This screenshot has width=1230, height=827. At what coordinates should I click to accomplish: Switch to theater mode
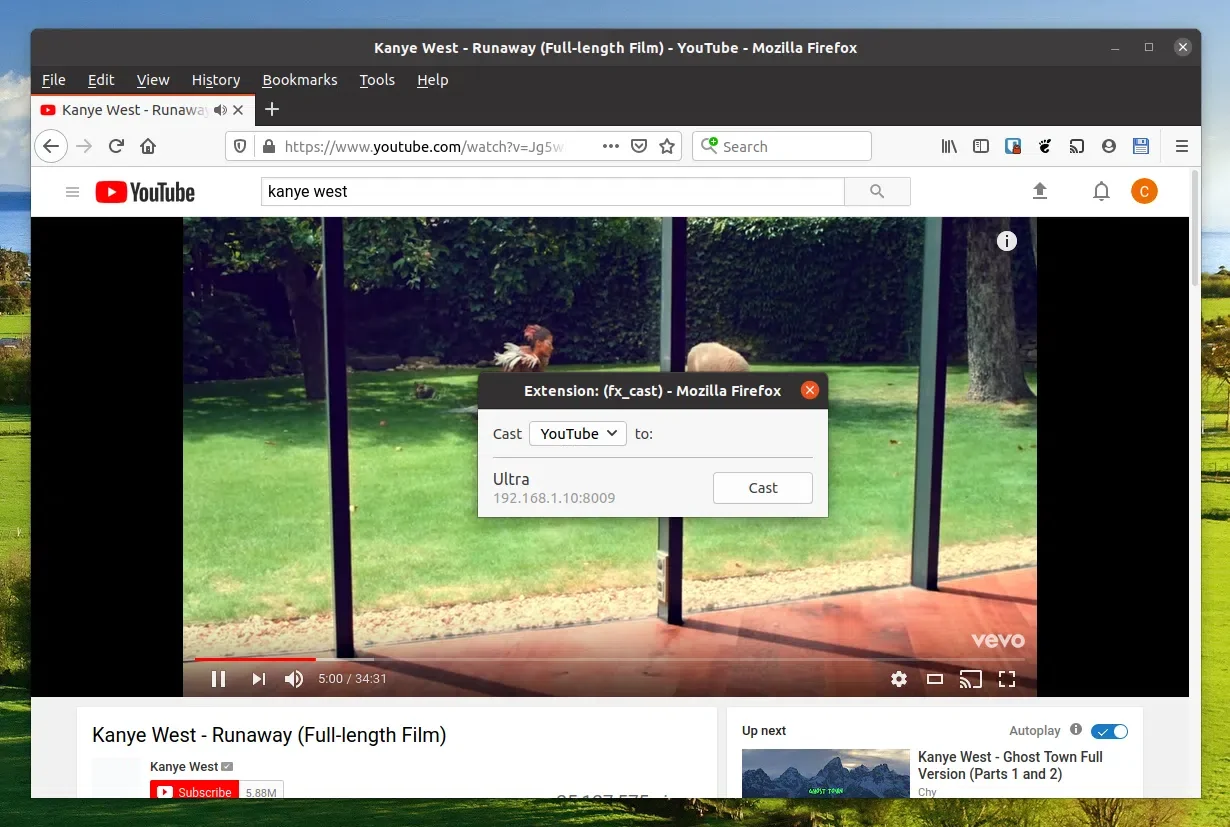[x=935, y=679]
